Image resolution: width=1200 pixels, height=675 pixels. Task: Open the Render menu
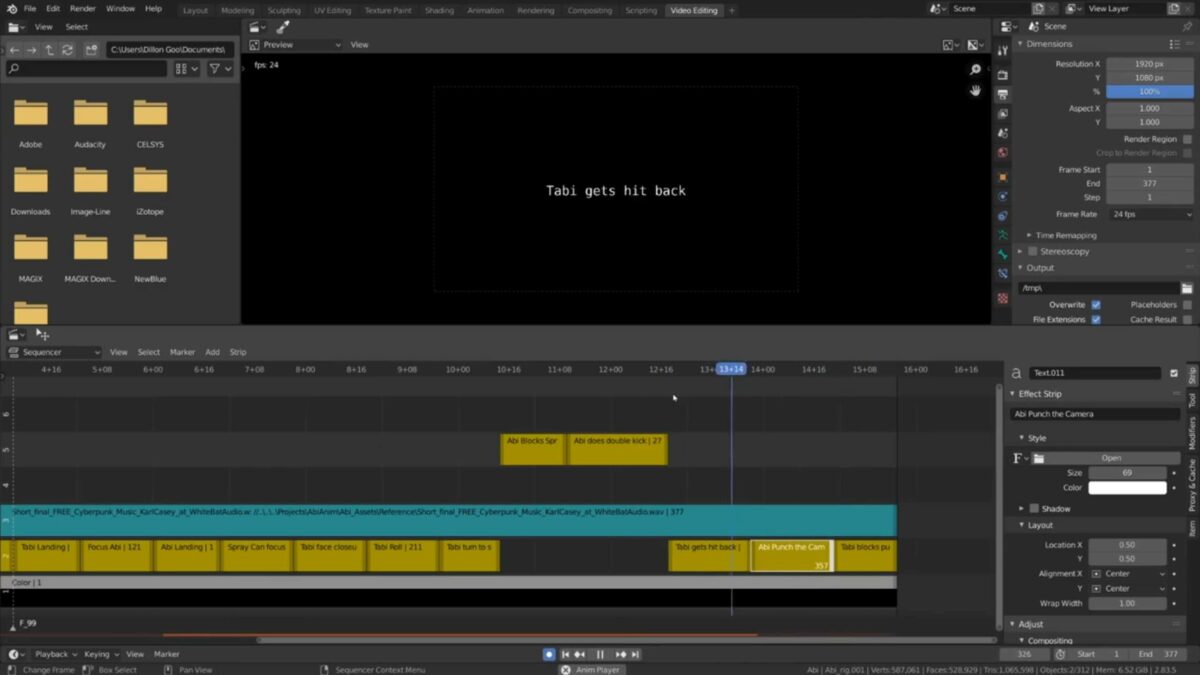pyautogui.click(x=83, y=8)
